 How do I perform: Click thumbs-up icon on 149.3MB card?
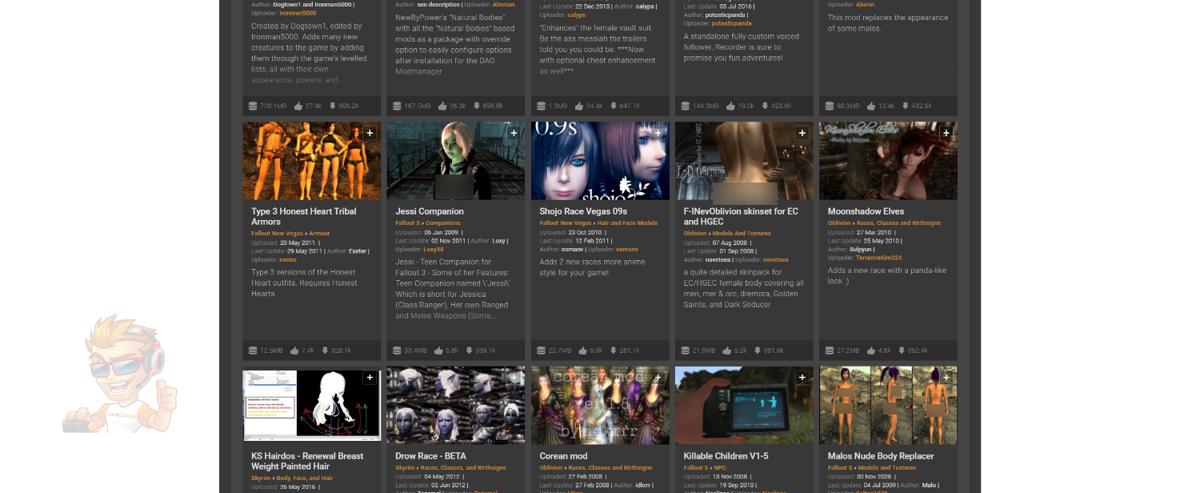731,105
